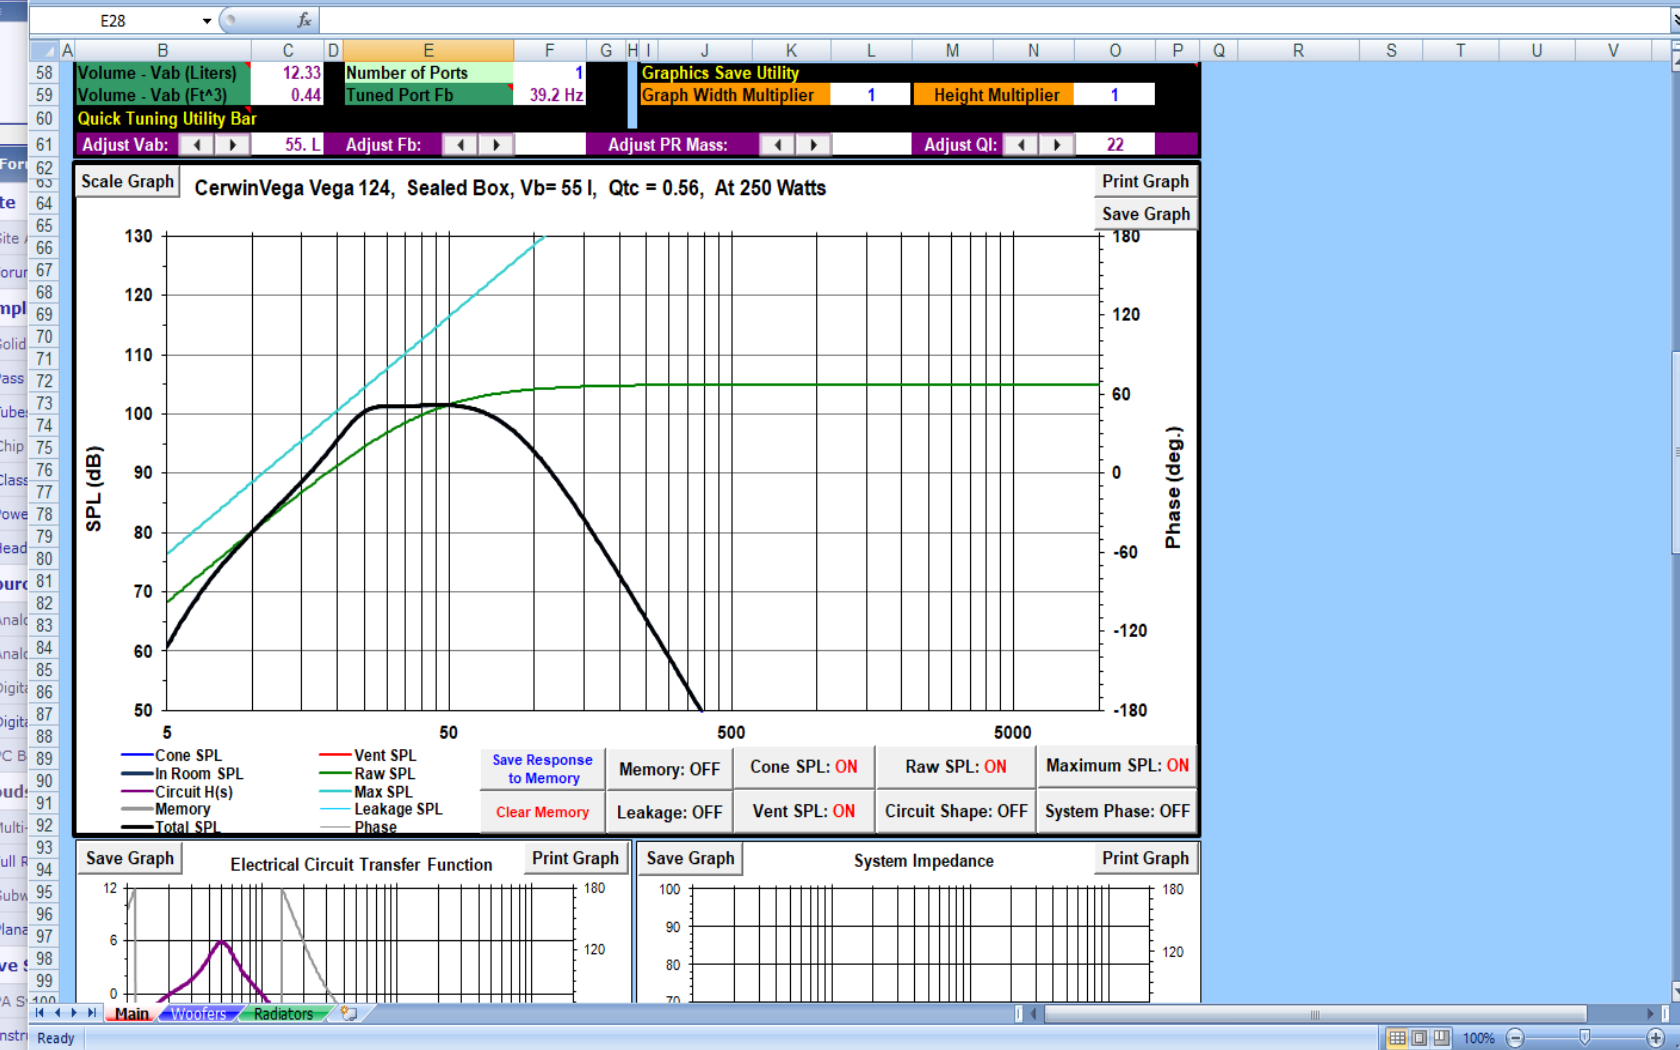The height and width of the screenshot is (1050, 1680).
Task: Click the zoom slider handle
Action: [x=1585, y=1038]
